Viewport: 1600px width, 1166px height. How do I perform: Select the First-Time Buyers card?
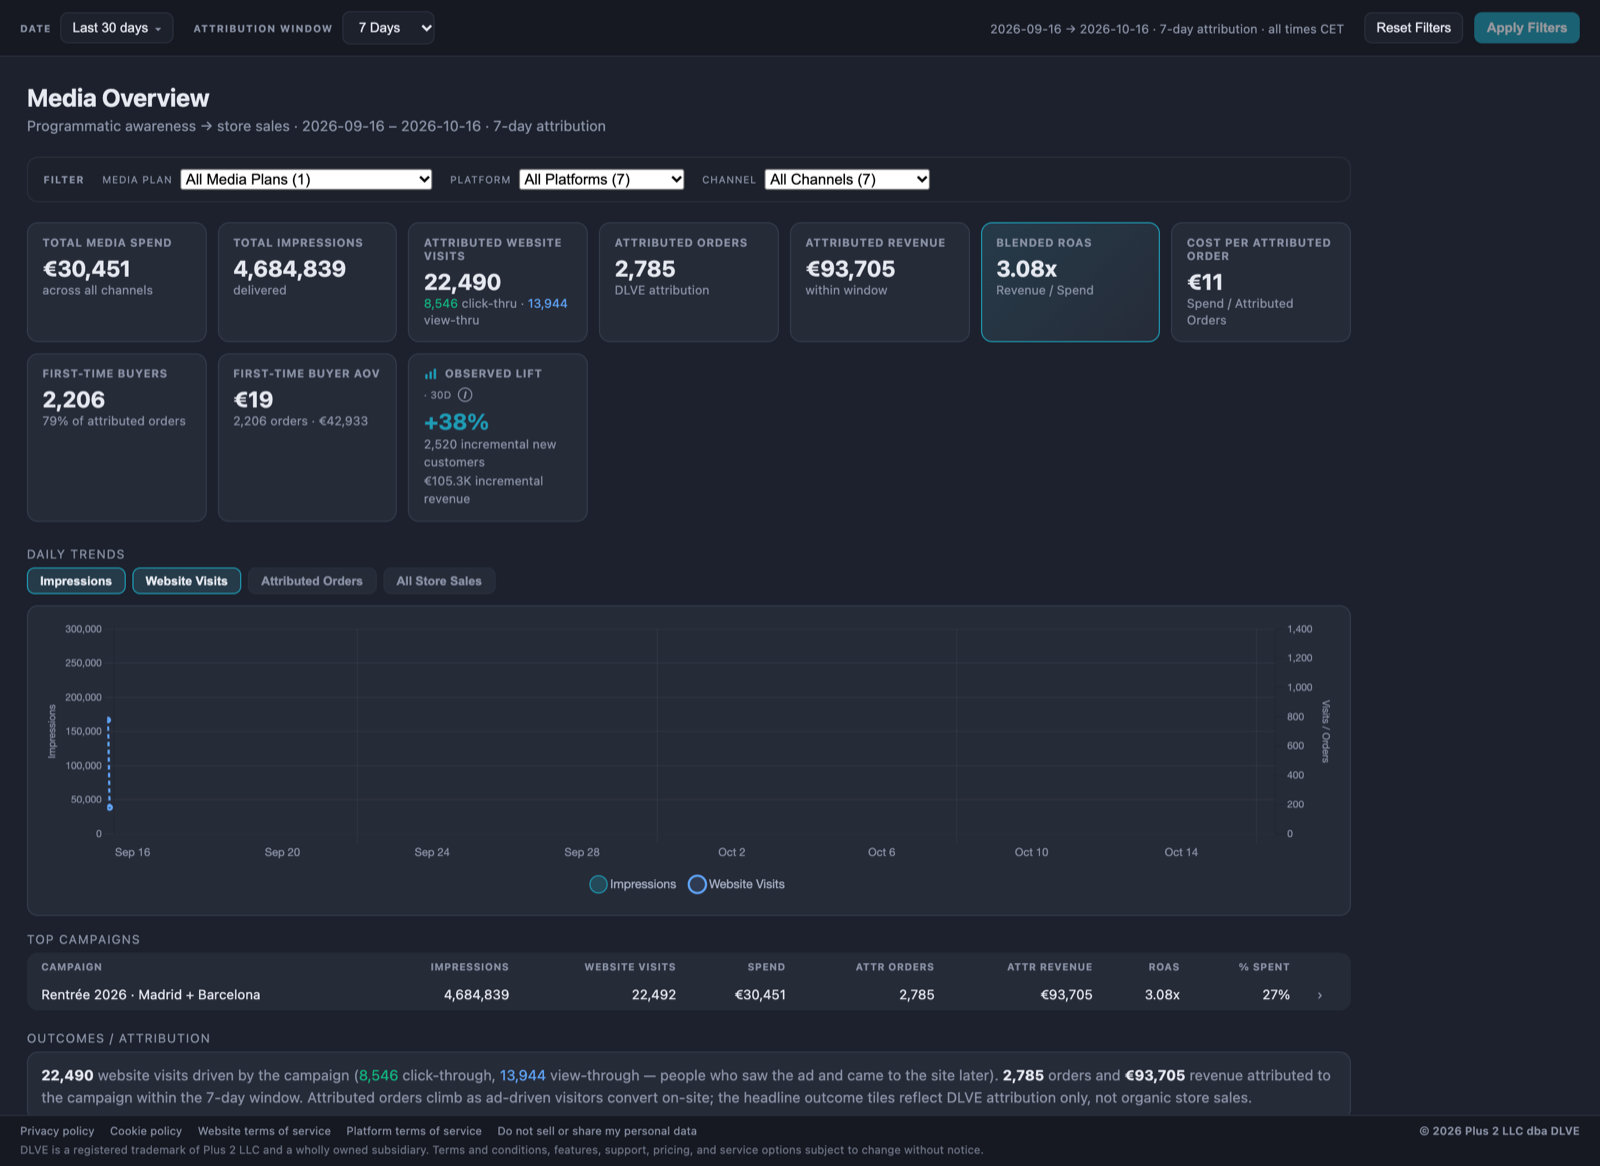pyautogui.click(x=116, y=437)
